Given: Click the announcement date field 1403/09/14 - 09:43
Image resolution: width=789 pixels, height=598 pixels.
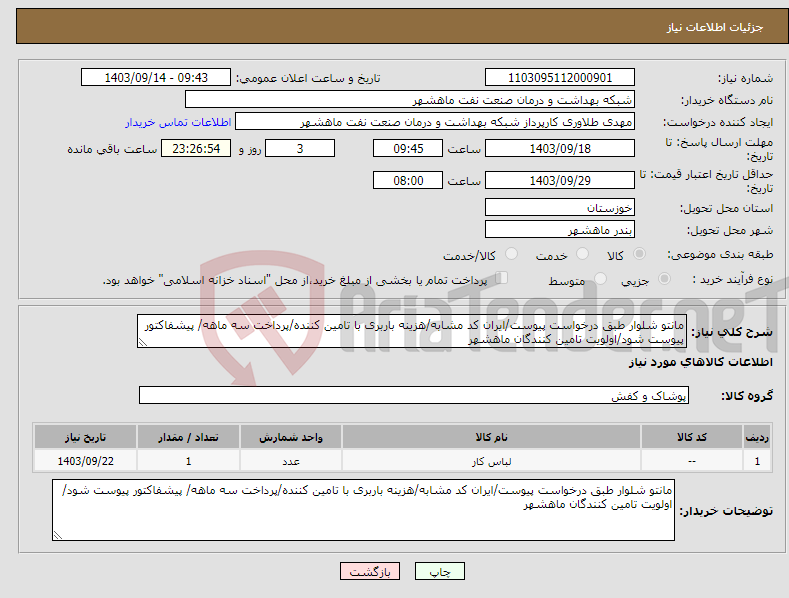Looking at the screenshot, I should click(x=156, y=78).
